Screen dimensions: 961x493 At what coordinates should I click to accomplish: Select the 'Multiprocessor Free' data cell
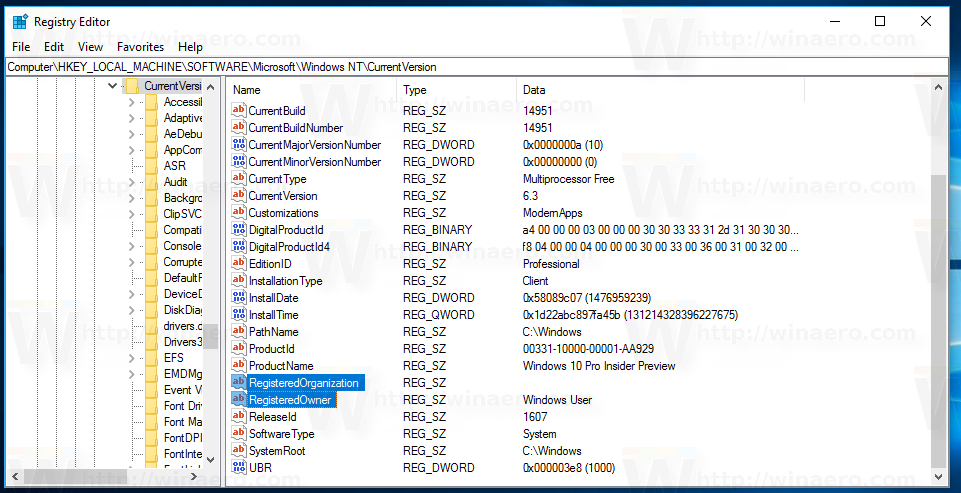[x=568, y=178]
